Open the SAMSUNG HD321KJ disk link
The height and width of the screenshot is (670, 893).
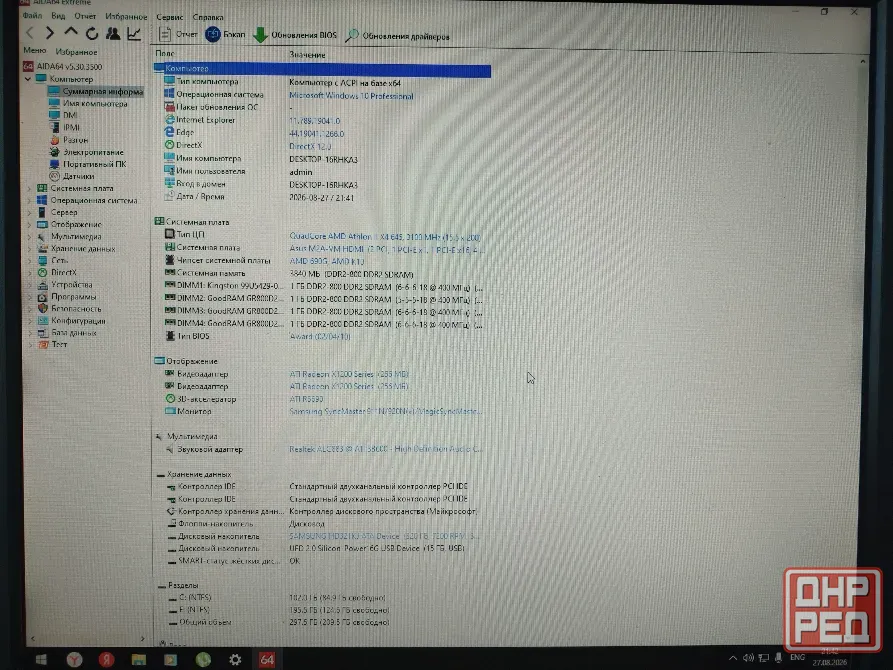[x=384, y=536]
